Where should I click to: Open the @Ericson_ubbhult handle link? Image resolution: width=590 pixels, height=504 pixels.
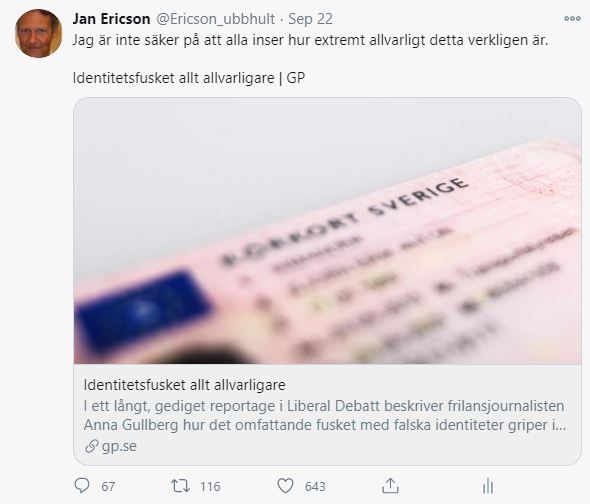tap(215, 19)
